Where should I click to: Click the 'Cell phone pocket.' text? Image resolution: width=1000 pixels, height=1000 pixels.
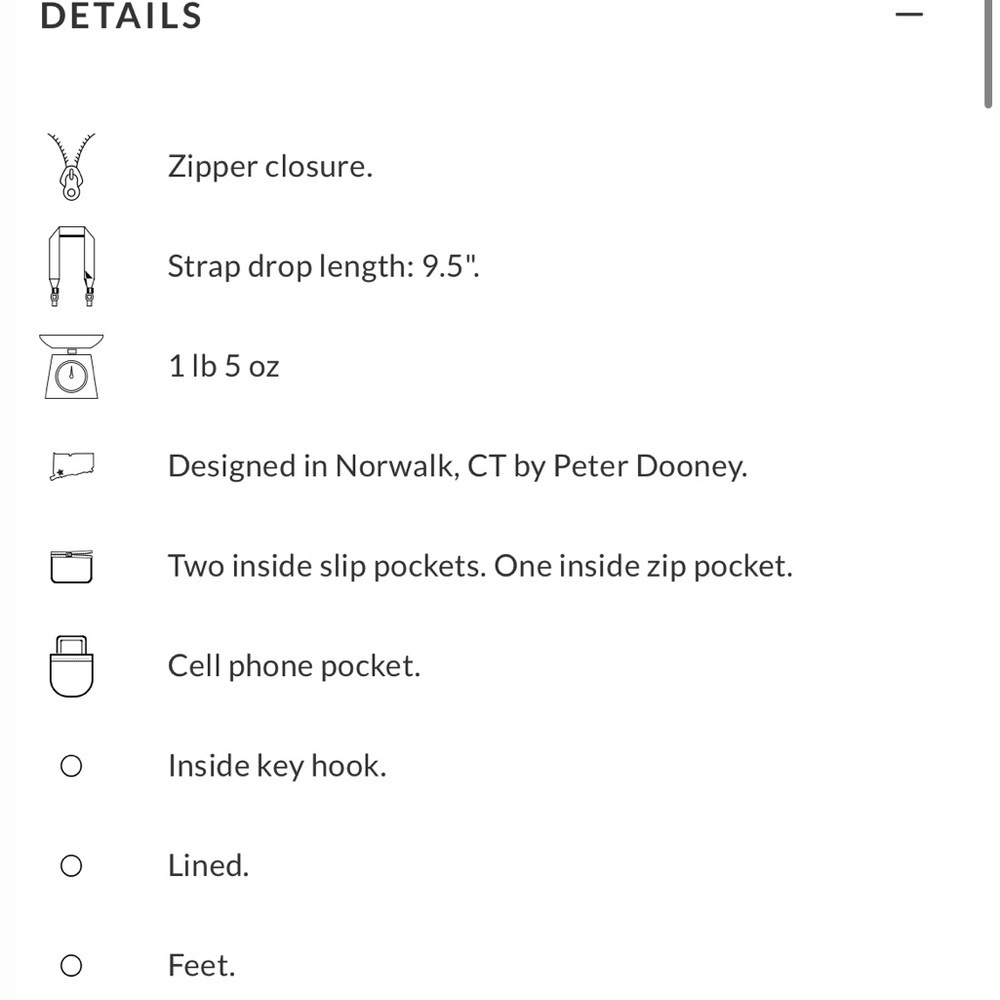pos(294,666)
